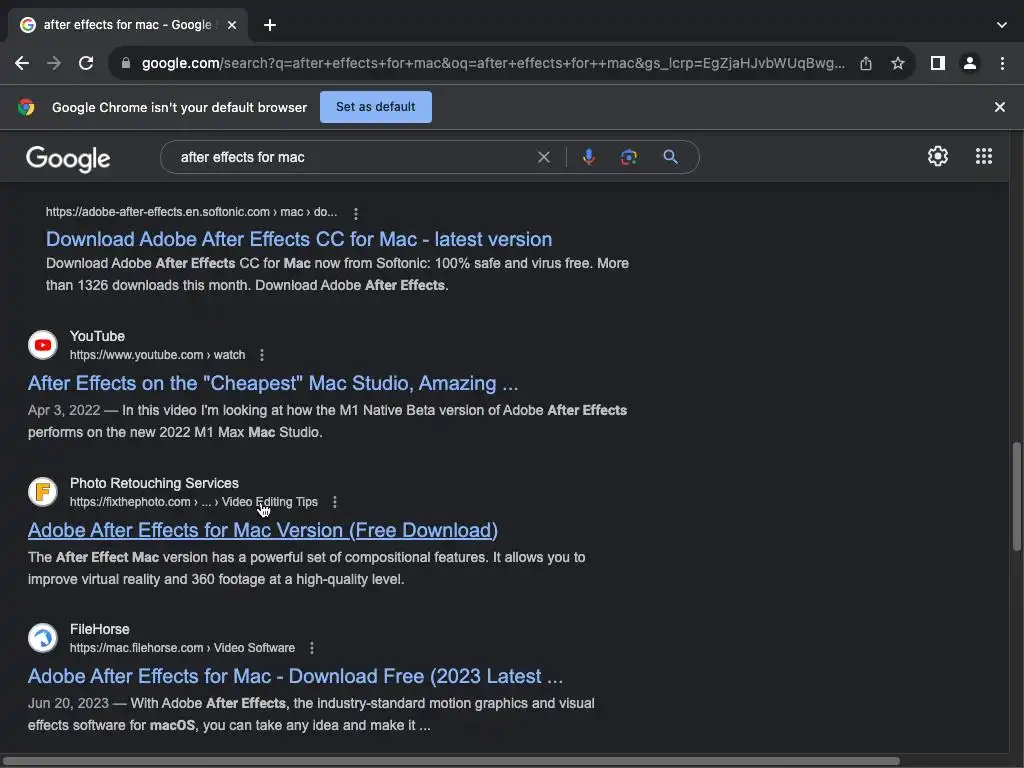This screenshot has width=1024, height=768.
Task: Click the softonic.com breadcrumb URL
Action: (191, 212)
